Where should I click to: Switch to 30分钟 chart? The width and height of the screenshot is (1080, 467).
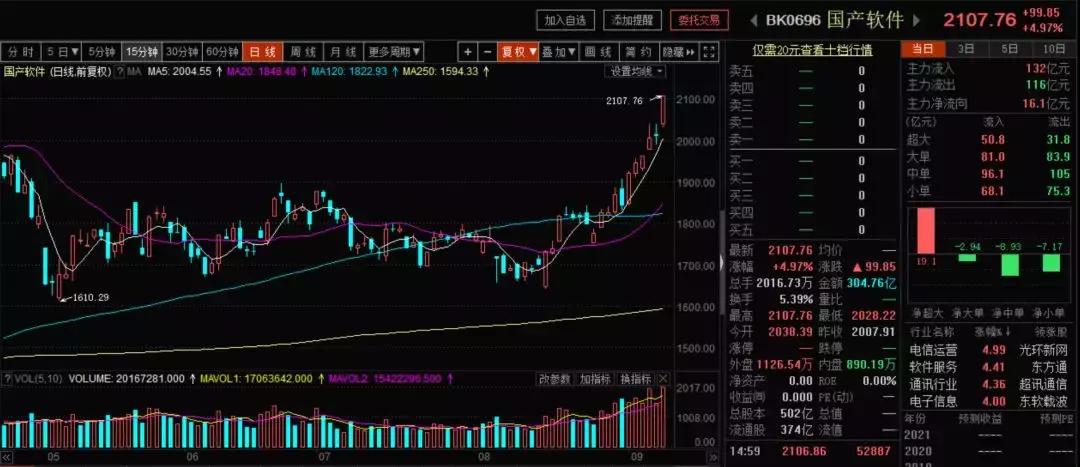[x=183, y=52]
